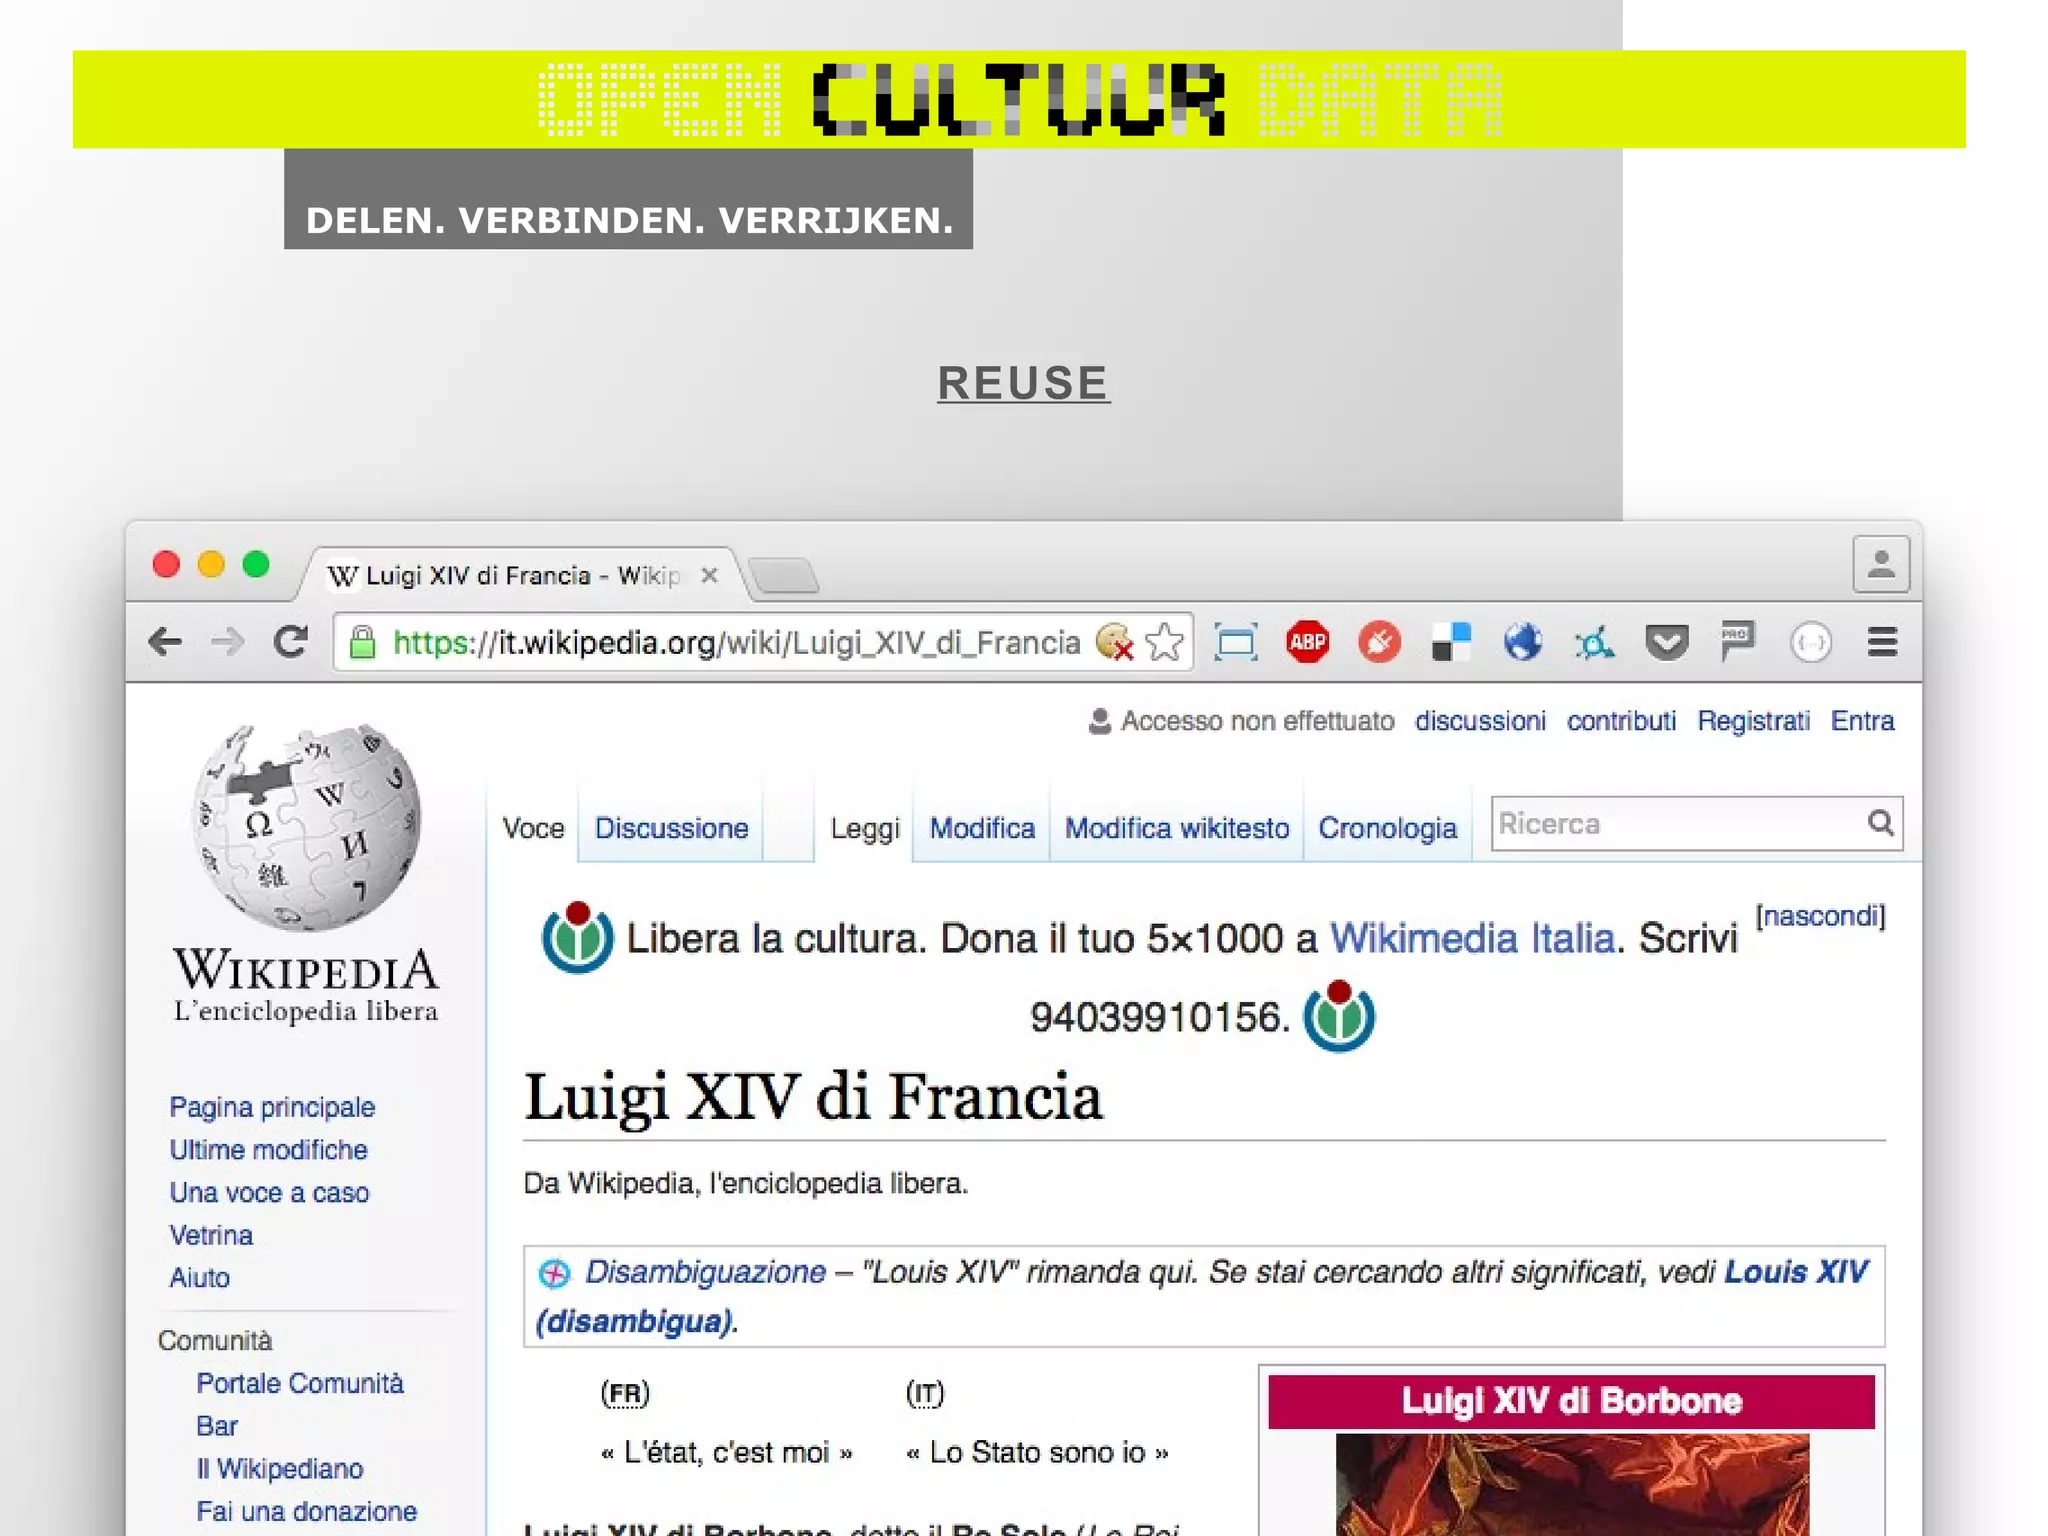This screenshot has height=1536, width=2048.
Task: Click the URL address bar
Action: [735, 642]
